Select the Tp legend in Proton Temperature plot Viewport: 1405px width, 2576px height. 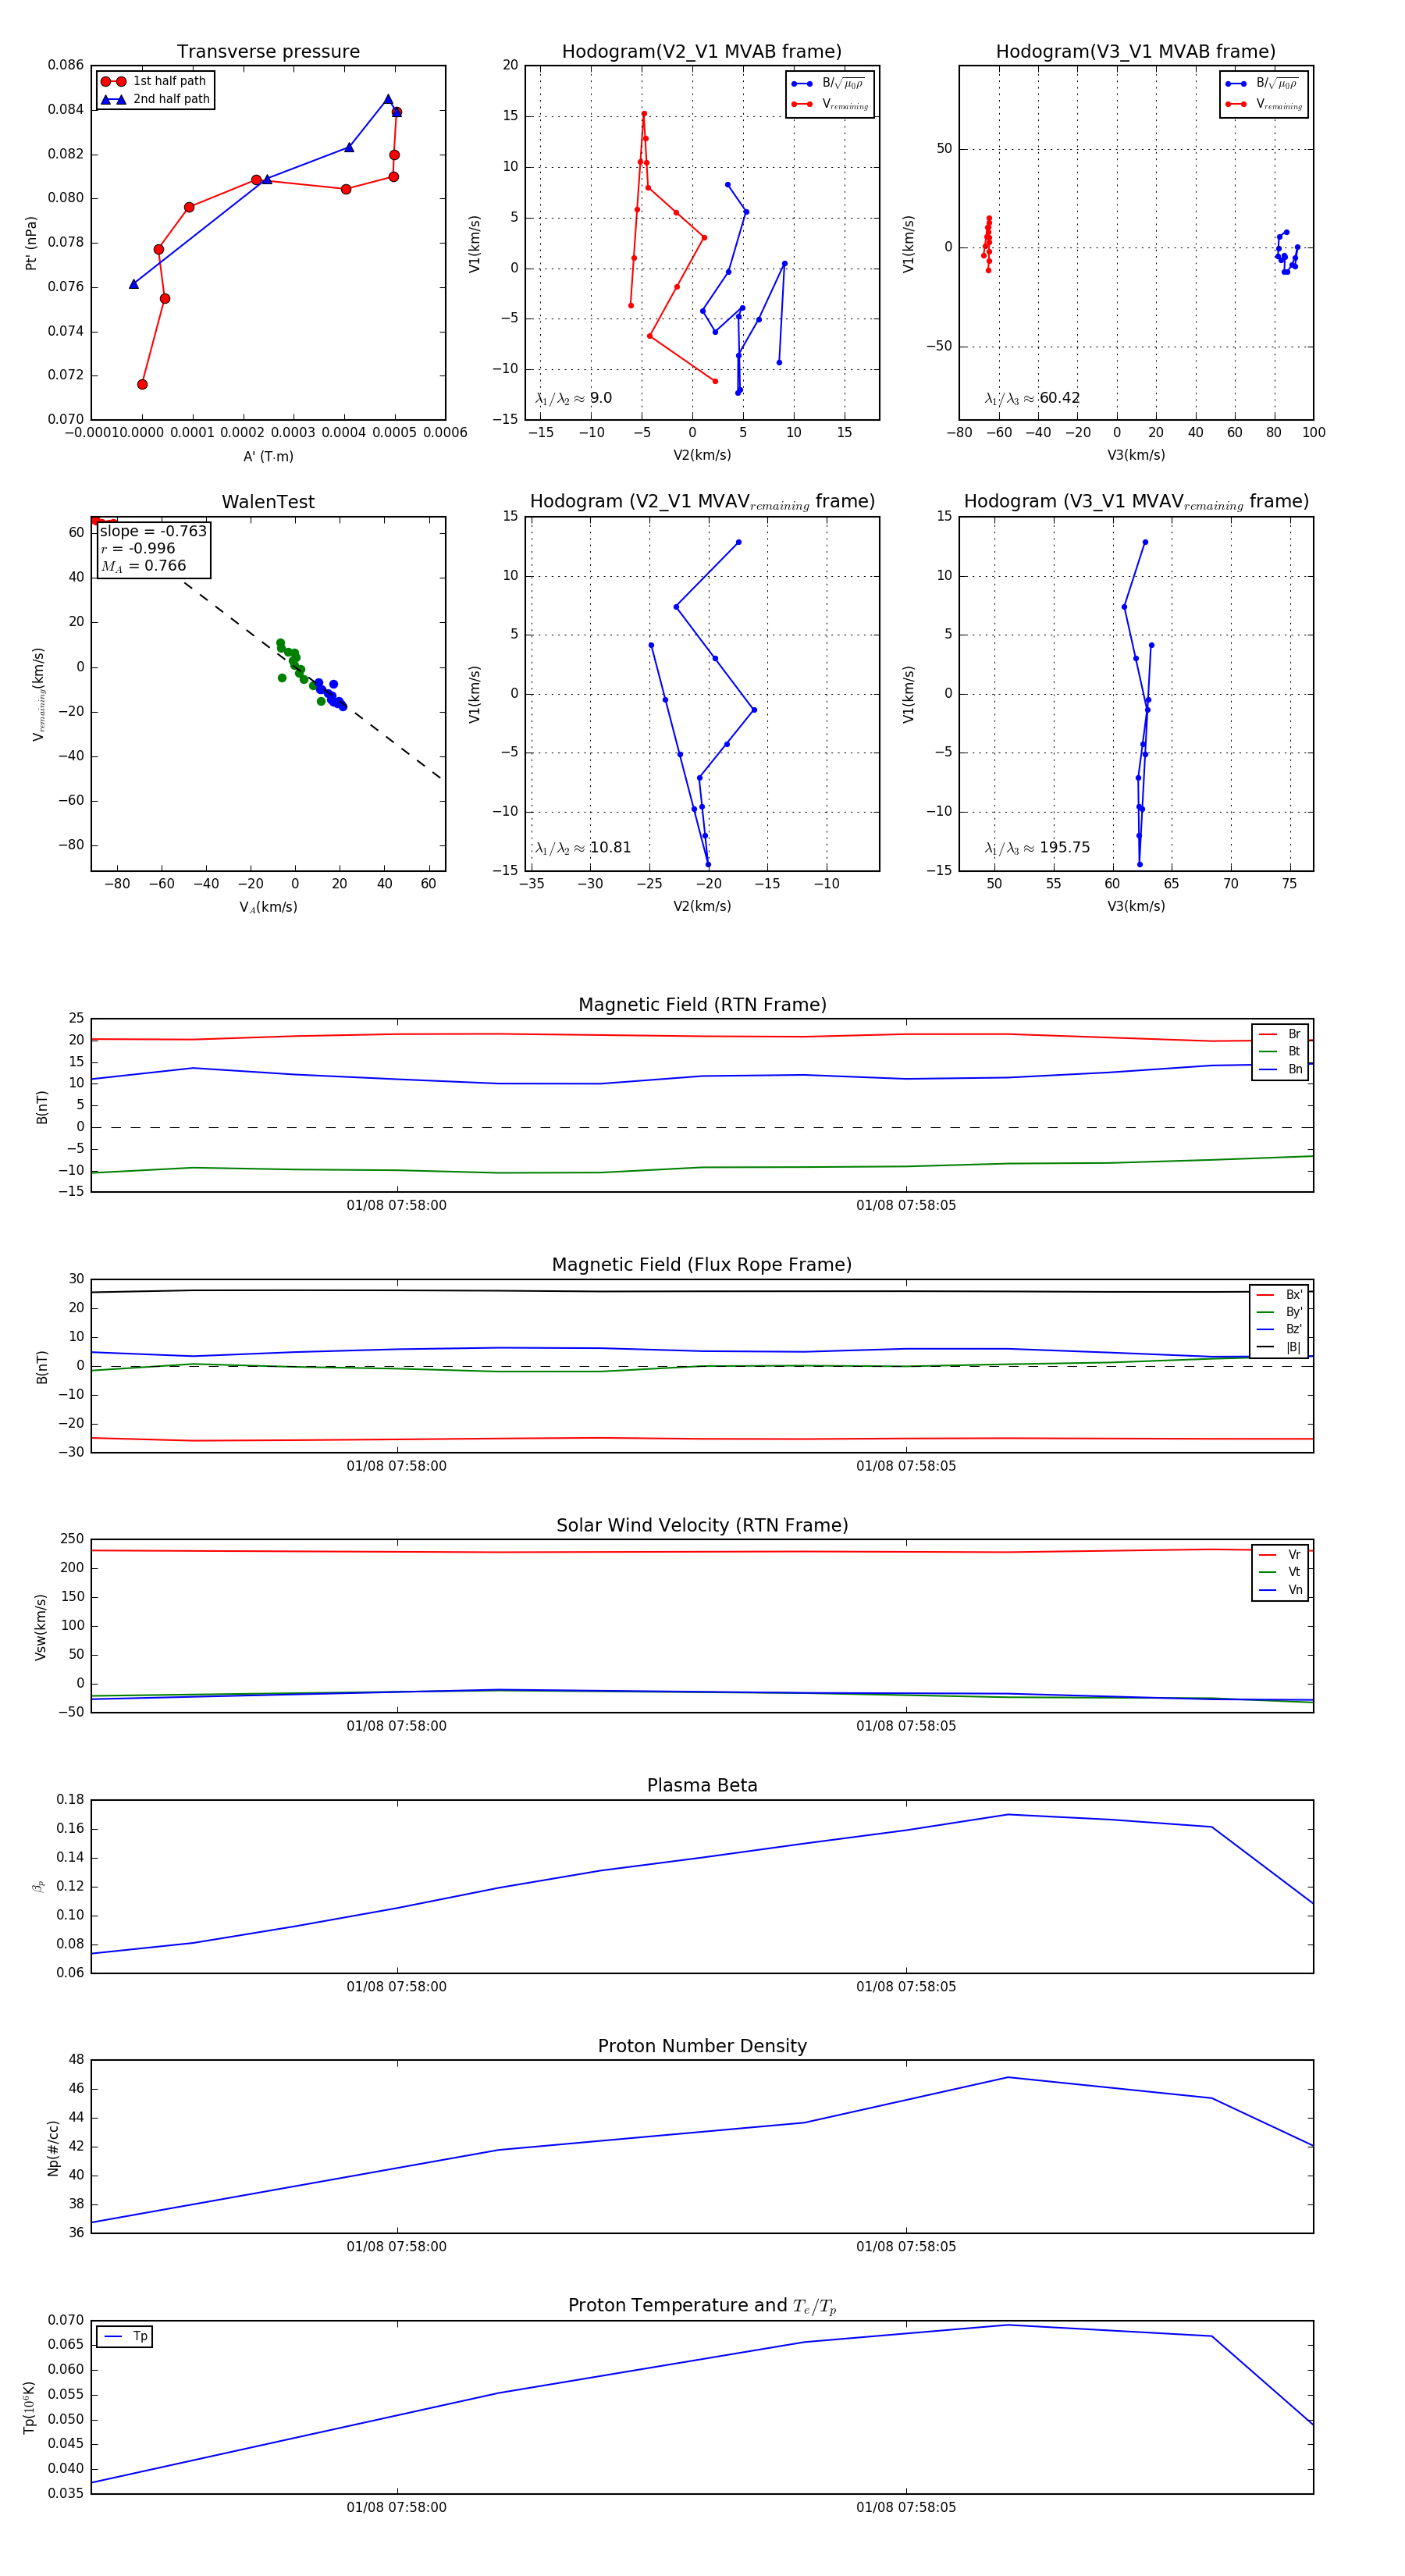click(x=125, y=2336)
